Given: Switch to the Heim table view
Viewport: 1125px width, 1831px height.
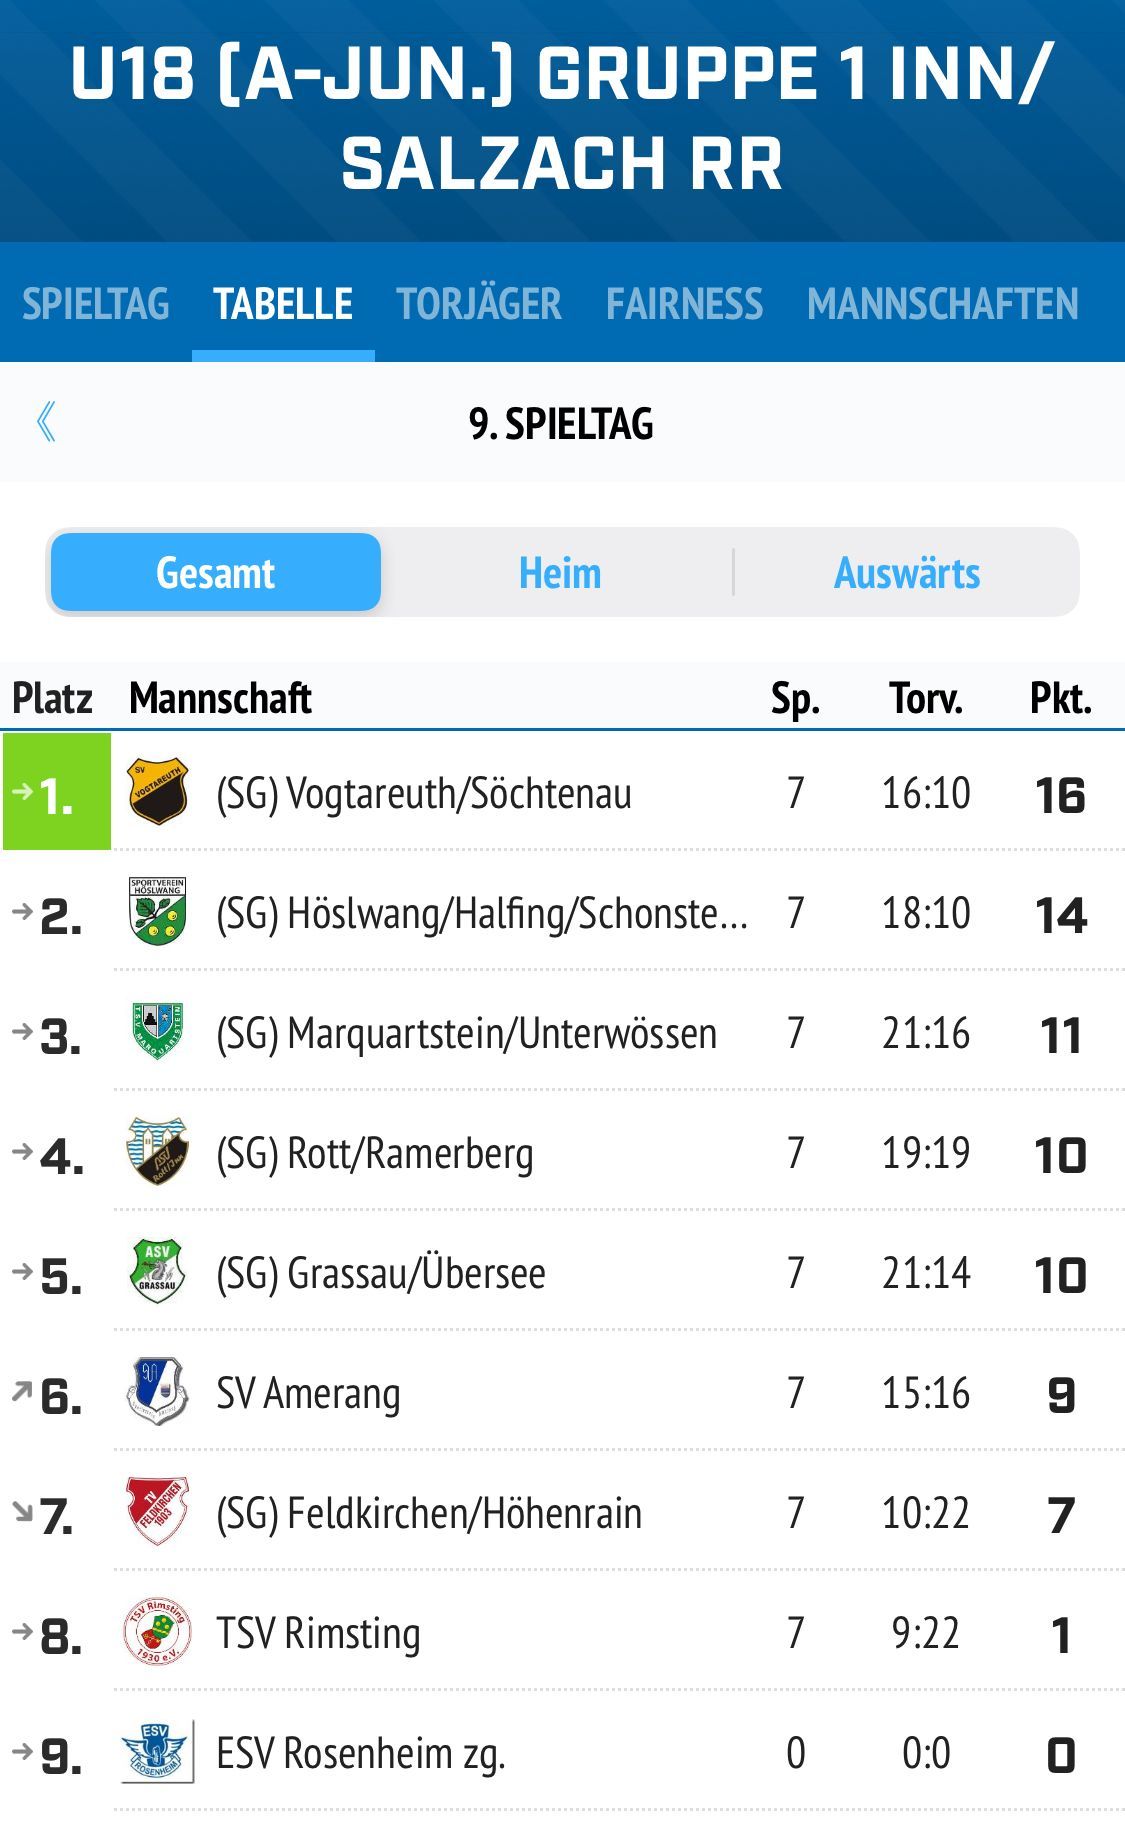Looking at the screenshot, I should coord(560,573).
